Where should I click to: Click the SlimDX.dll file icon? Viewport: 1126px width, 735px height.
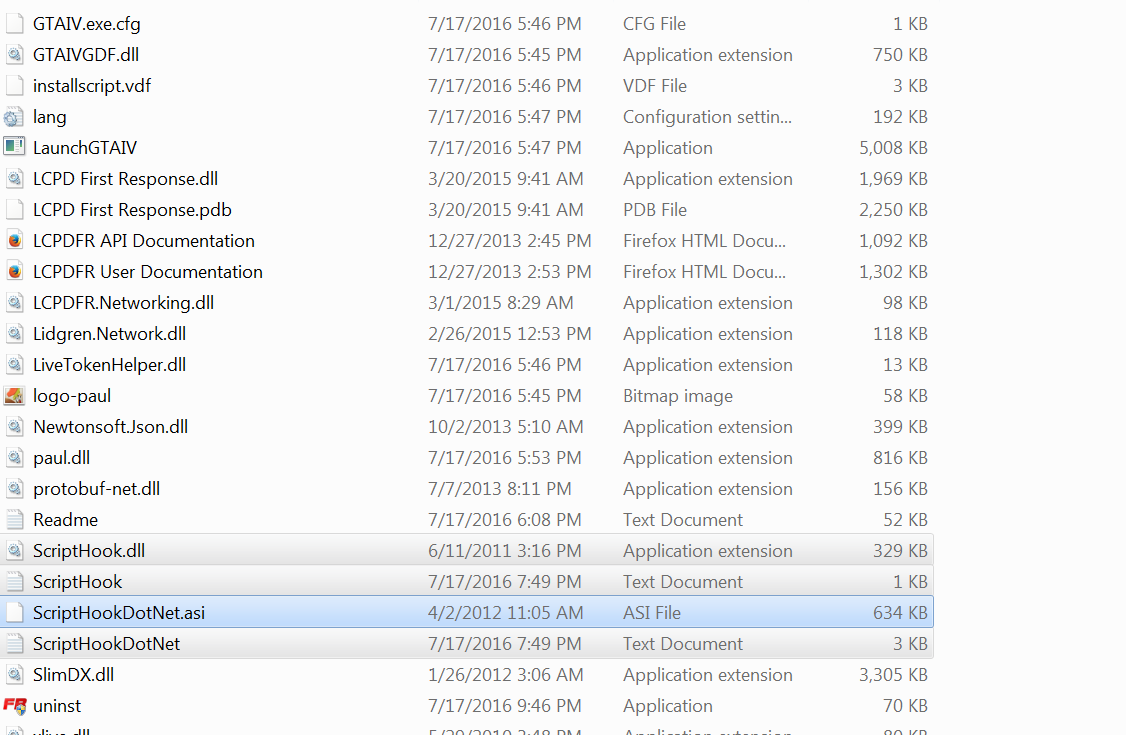[14, 675]
